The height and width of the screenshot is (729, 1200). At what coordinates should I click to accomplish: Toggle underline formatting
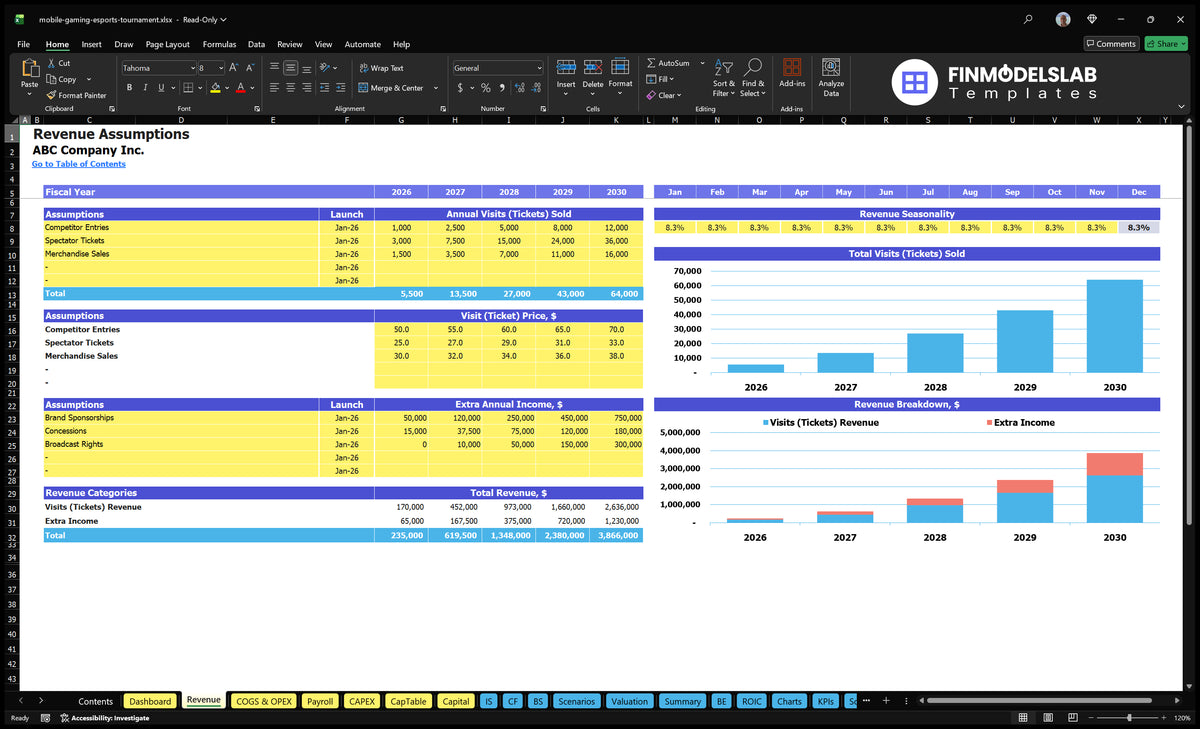point(159,88)
